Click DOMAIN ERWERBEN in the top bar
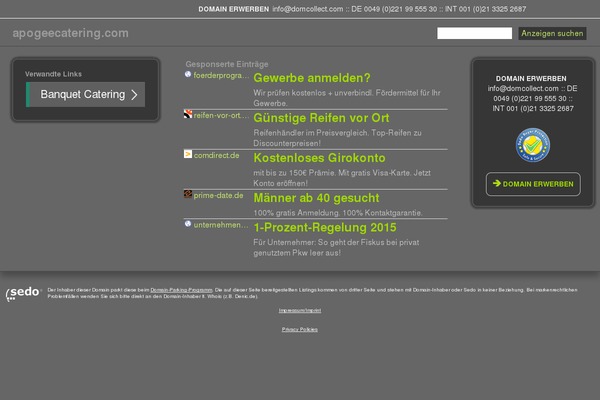The height and width of the screenshot is (400, 600). click(233, 9)
